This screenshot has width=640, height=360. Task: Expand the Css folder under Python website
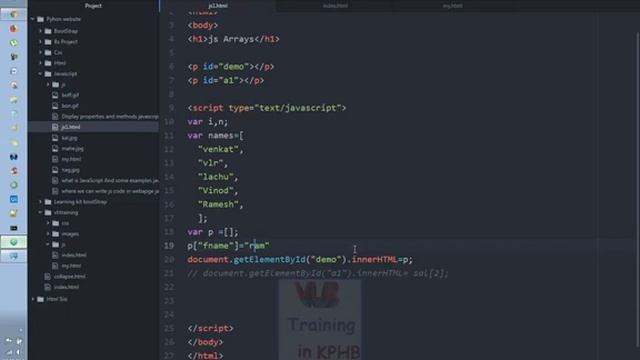coord(40,52)
